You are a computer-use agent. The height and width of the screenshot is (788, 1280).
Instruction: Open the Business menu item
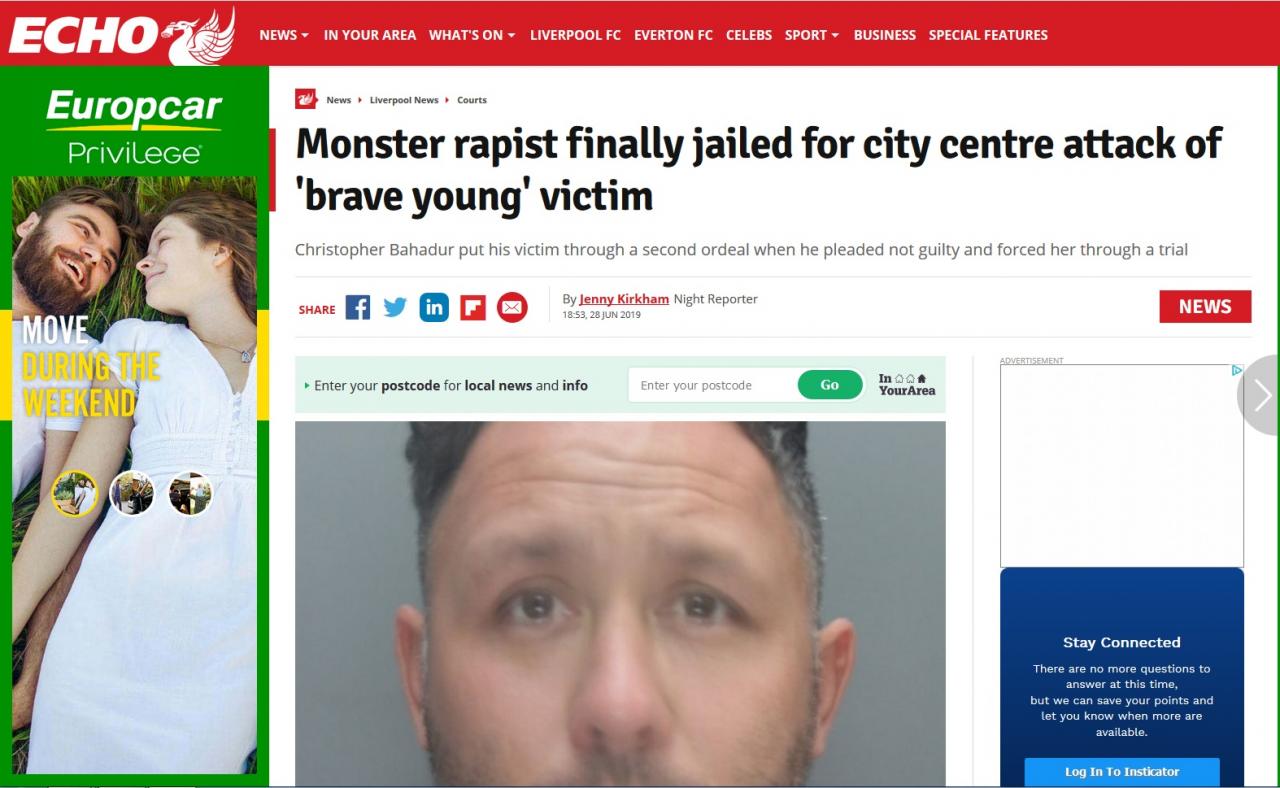(x=884, y=35)
